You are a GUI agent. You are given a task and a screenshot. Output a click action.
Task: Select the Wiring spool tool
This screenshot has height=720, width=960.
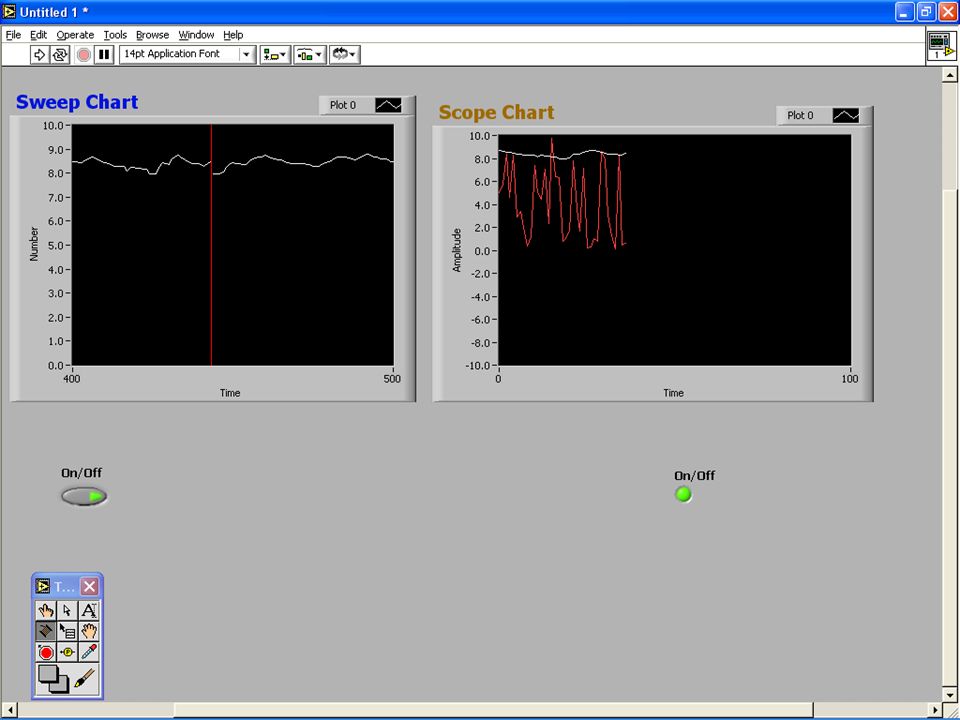(46, 631)
